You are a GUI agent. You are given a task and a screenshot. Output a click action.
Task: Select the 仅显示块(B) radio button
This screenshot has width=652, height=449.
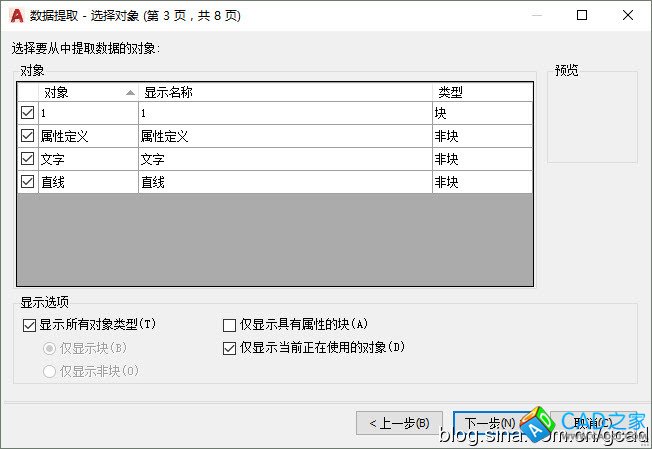(49, 348)
